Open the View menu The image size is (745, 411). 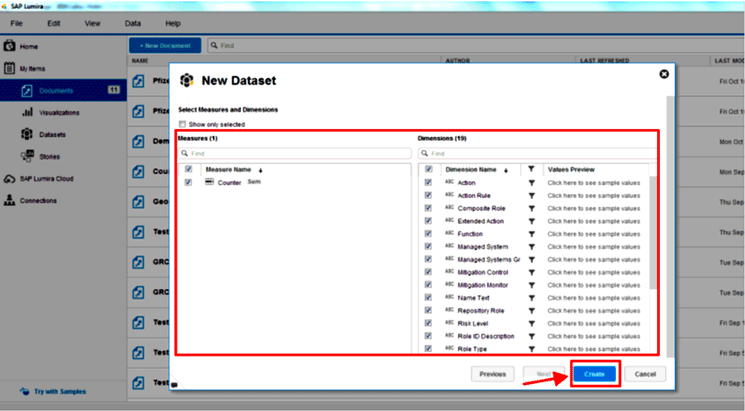[93, 23]
